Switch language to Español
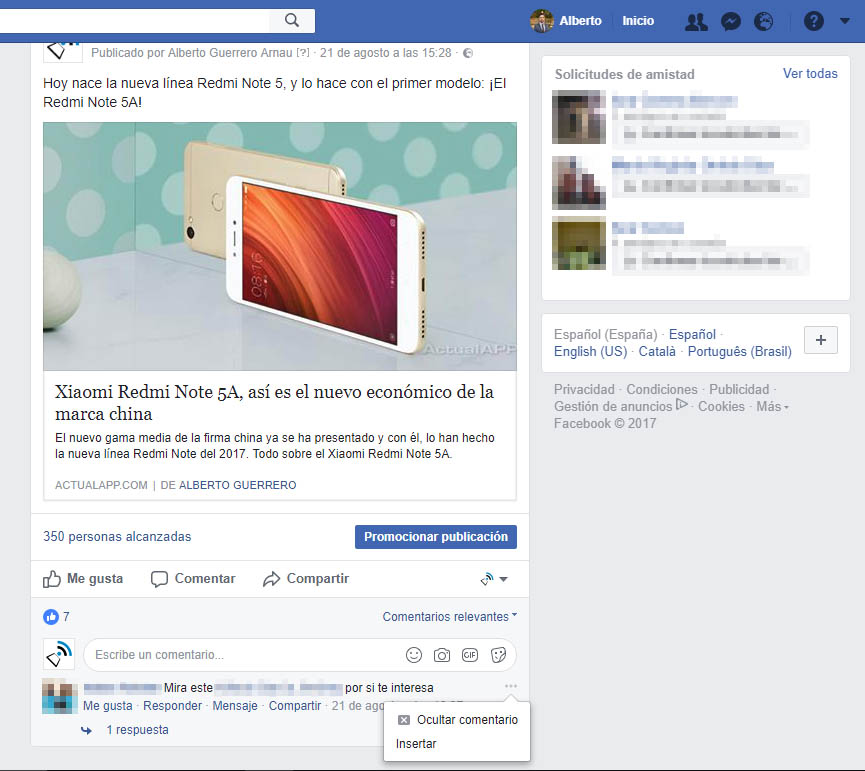Image resolution: width=865 pixels, height=771 pixels. [x=692, y=334]
